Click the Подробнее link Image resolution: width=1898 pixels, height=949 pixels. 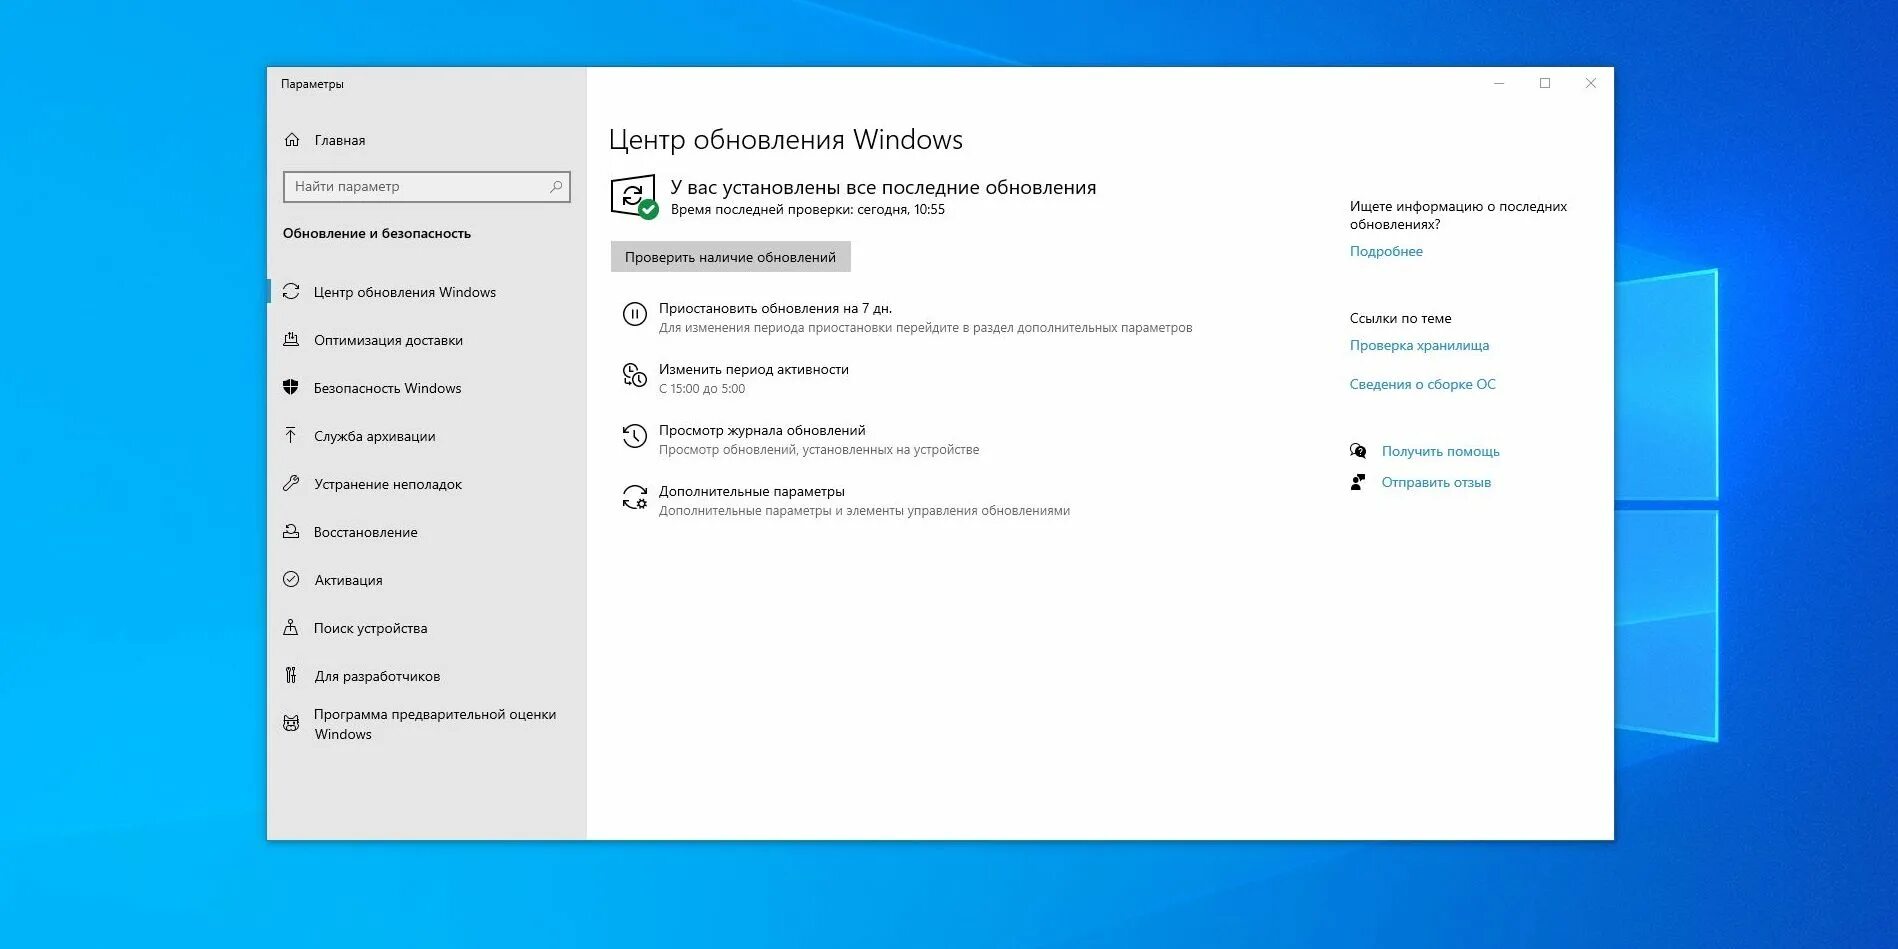click(1386, 251)
